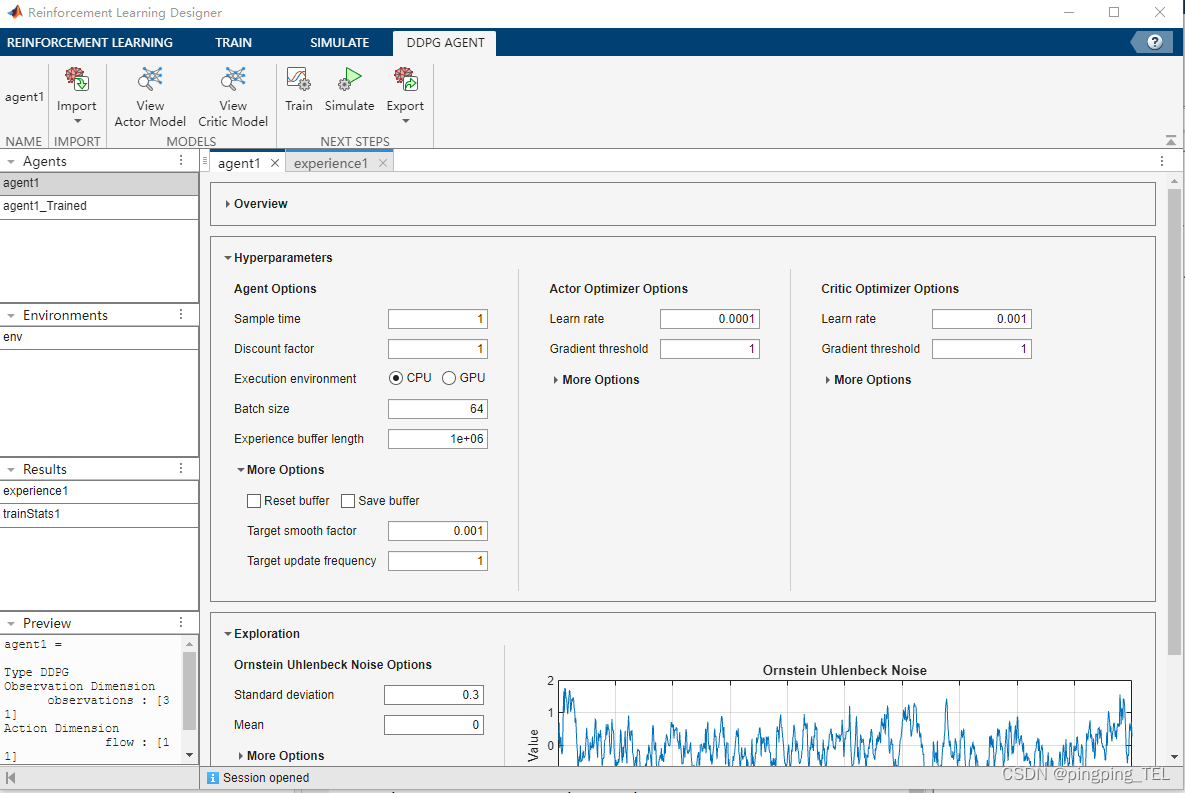Screen dimensions: 1185x793
Task: Switch to the Simulate ribbon tab
Action: [339, 42]
